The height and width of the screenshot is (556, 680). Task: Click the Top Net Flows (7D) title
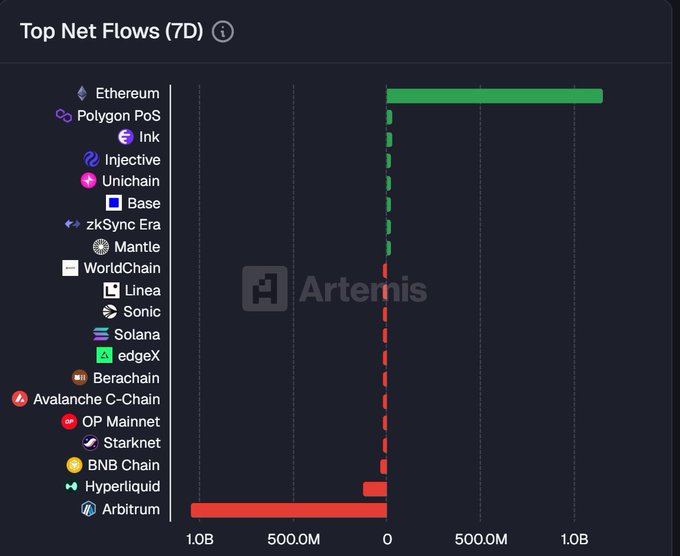click(x=111, y=31)
